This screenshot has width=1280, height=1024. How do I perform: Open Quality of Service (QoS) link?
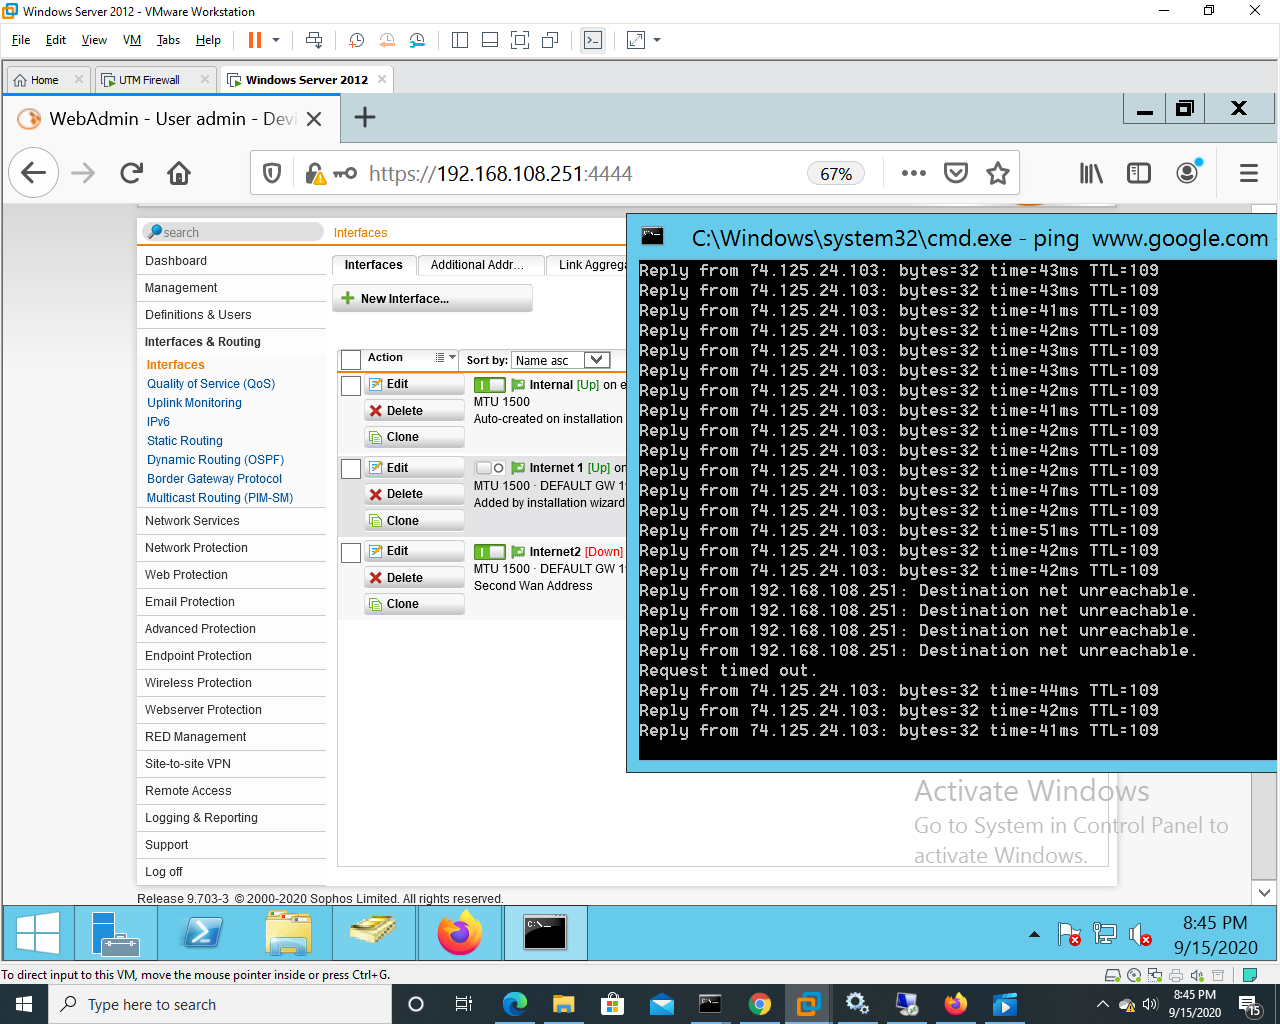click(x=211, y=384)
